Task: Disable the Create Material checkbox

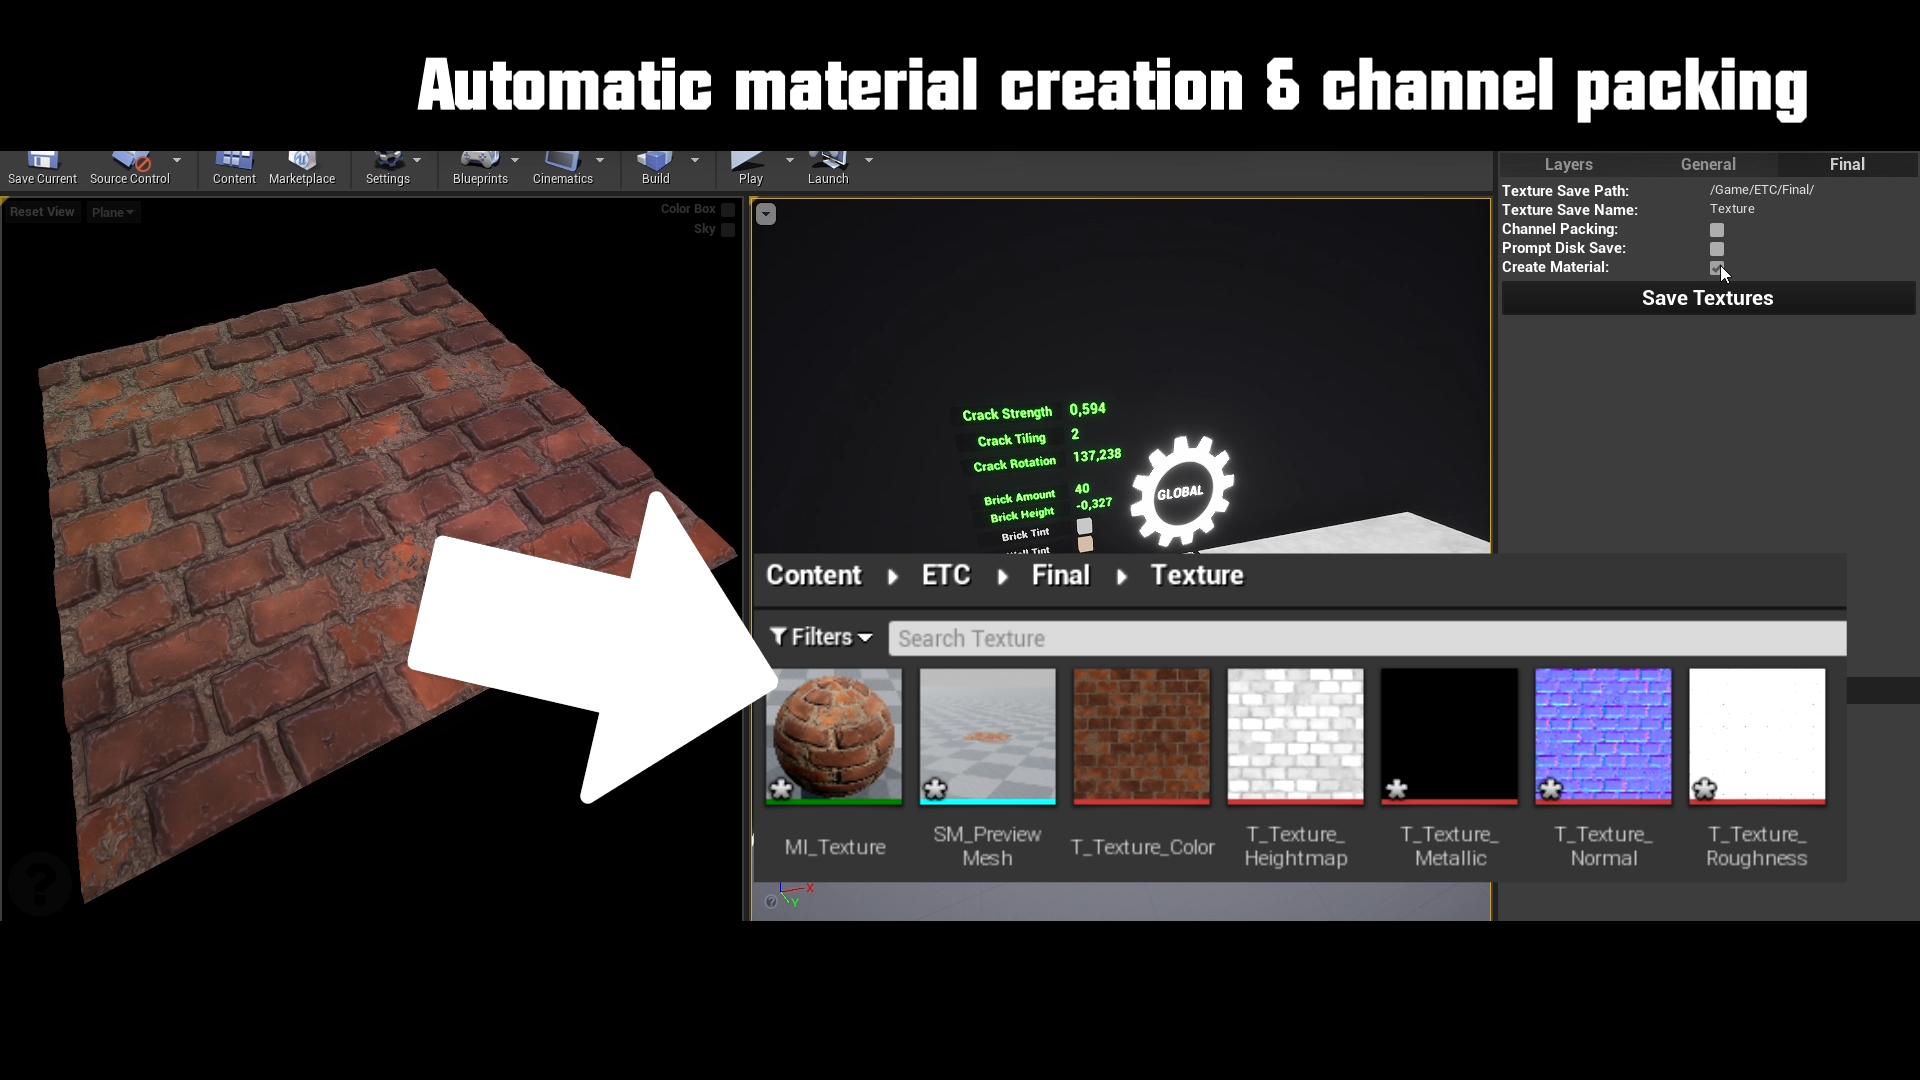Action: click(1716, 268)
